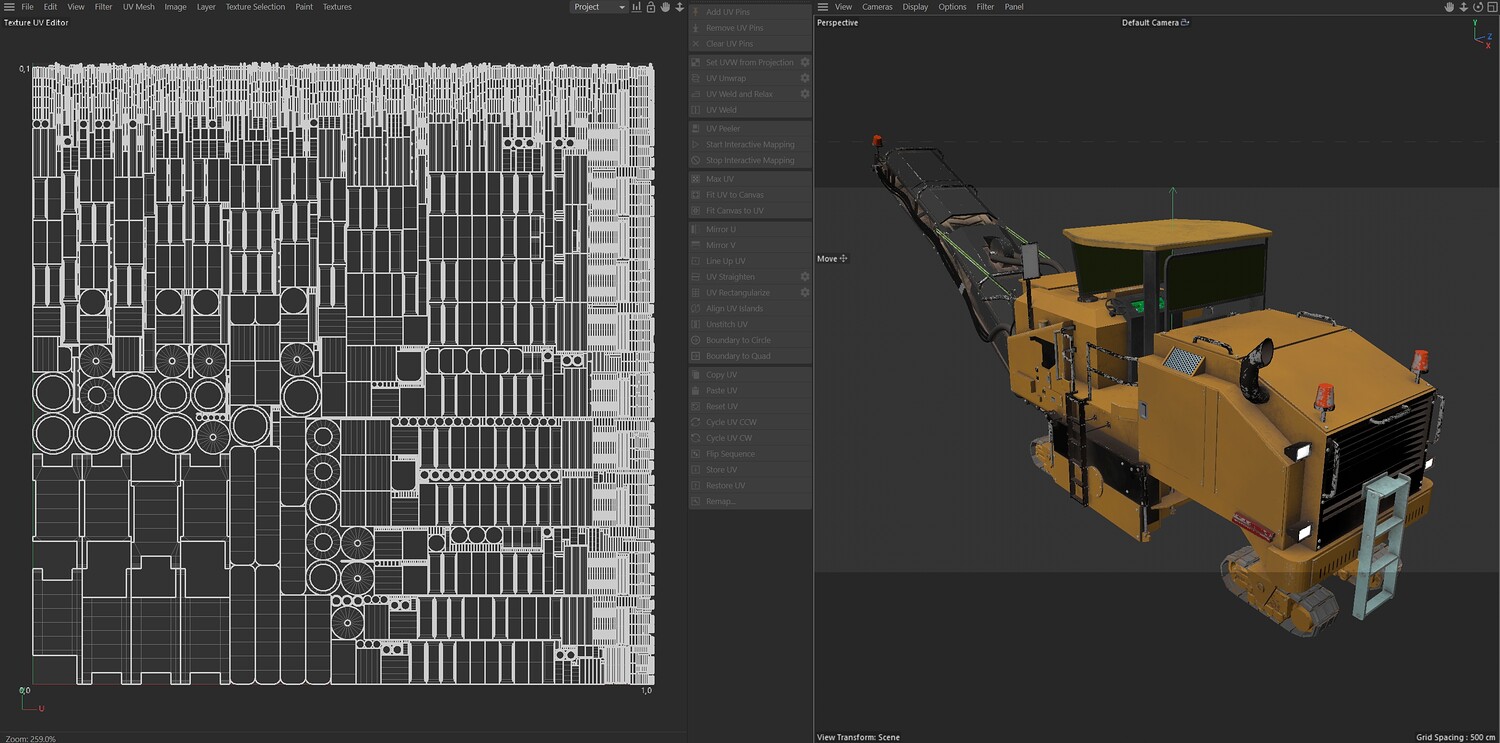The height and width of the screenshot is (743, 1500).
Task: Click Fit UV to Canvas
Action: (734, 195)
